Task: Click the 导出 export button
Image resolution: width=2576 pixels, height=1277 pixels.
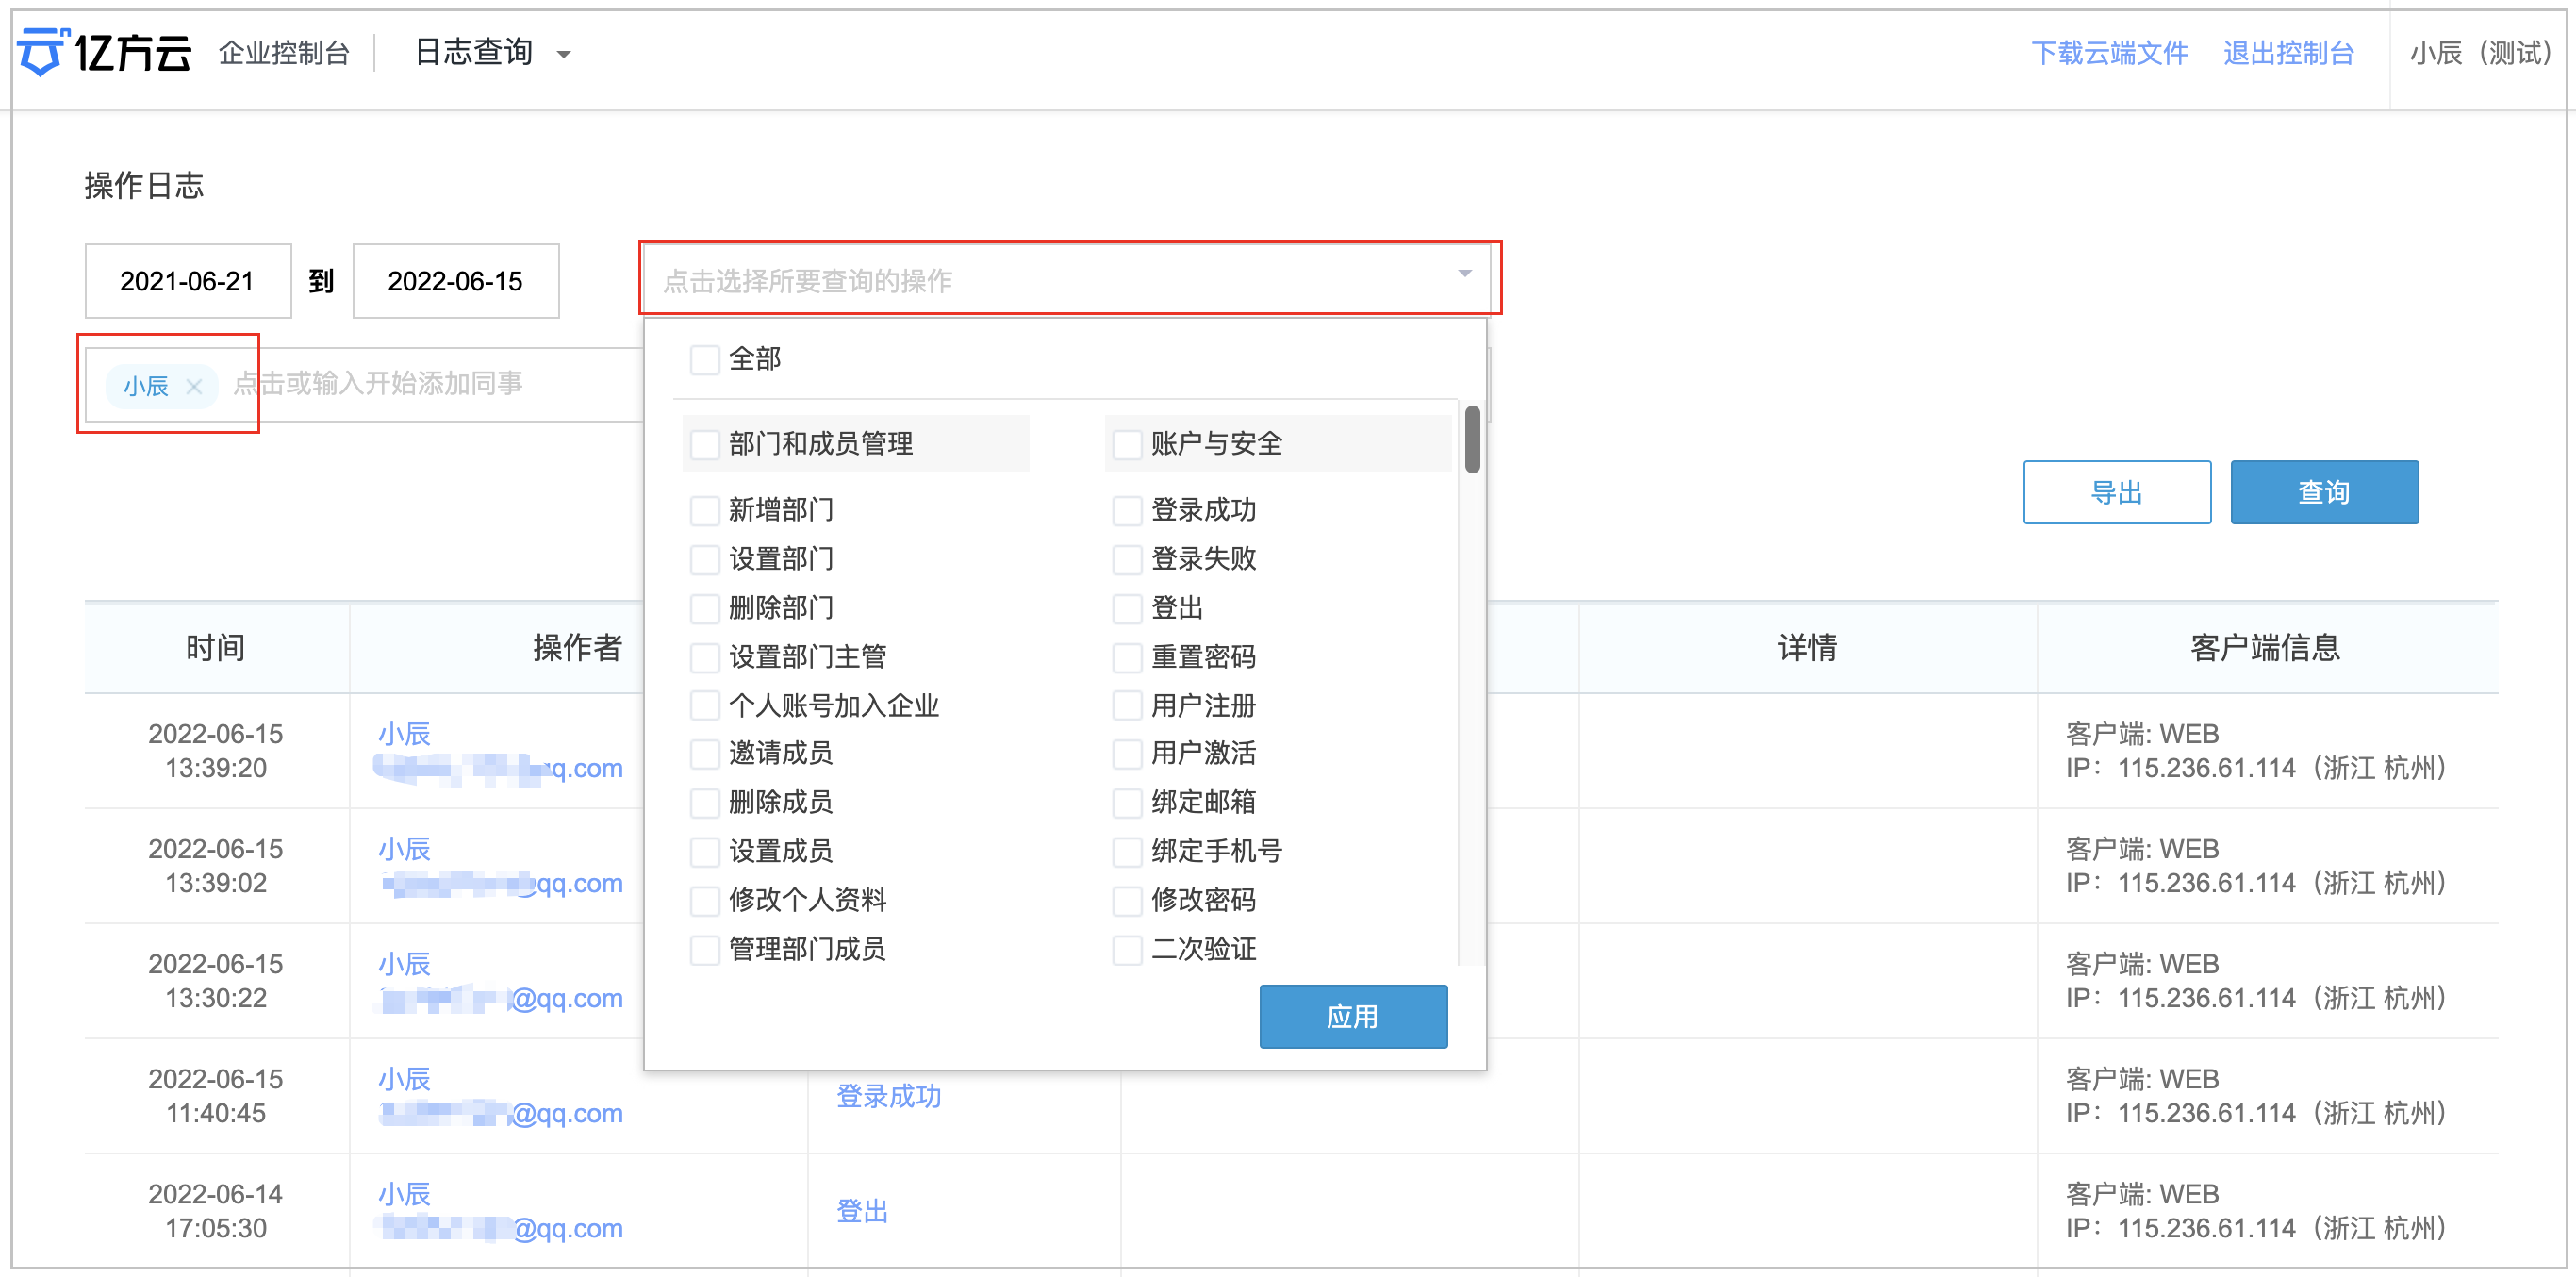Action: click(2117, 492)
